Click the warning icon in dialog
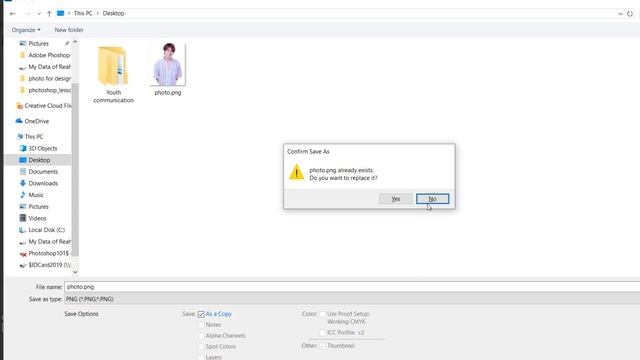This screenshot has height=360, width=640. [x=296, y=172]
